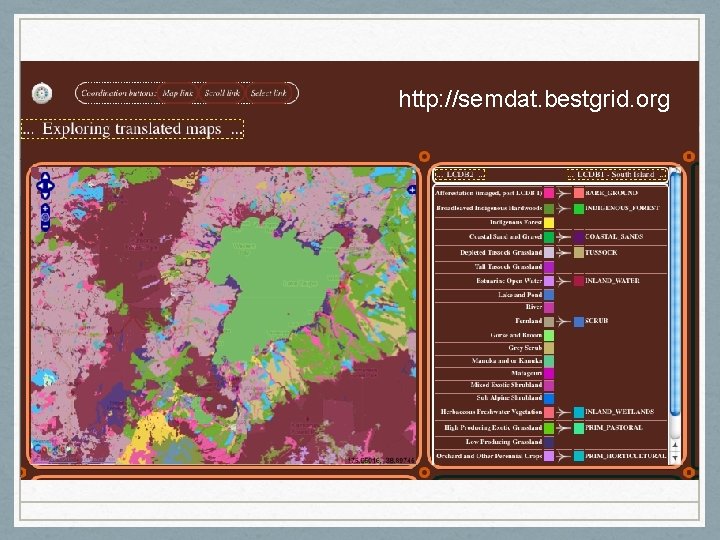Select the SCRUB blue swatch
This screenshot has height=540, width=720.
pos(579,321)
